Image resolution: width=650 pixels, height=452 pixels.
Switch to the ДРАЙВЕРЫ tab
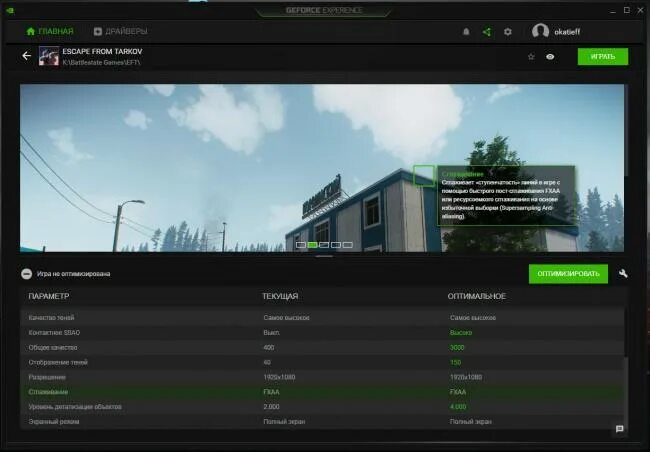[x=121, y=32]
